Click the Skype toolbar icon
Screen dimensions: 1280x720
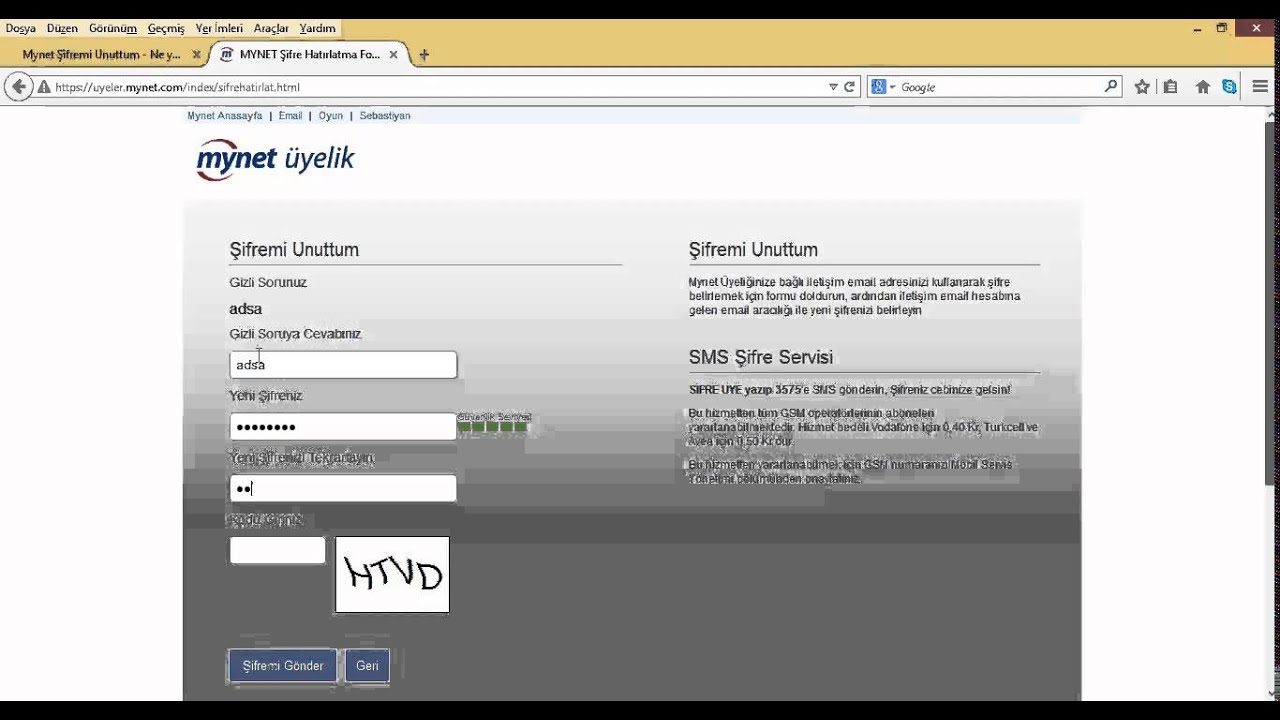coord(1229,87)
